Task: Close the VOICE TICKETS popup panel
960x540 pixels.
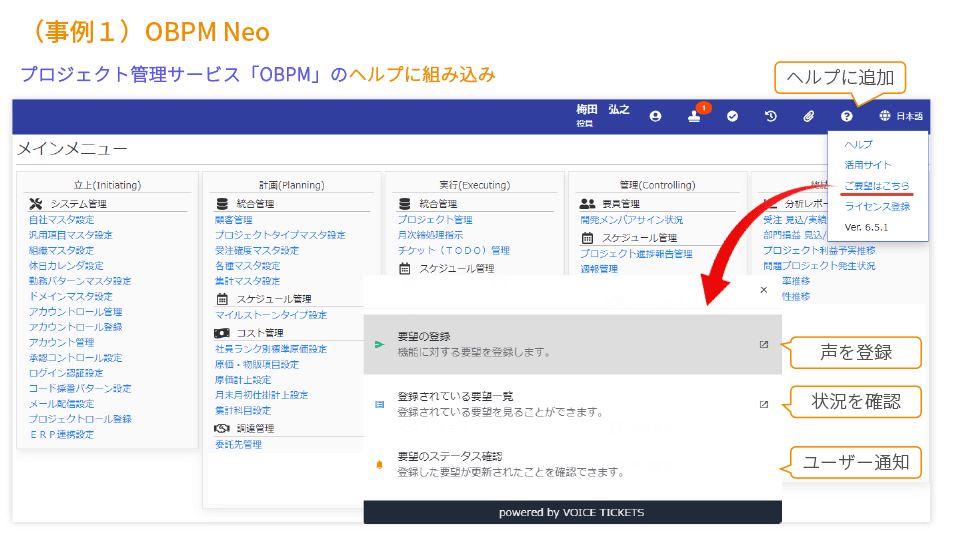Action: pos(764,290)
